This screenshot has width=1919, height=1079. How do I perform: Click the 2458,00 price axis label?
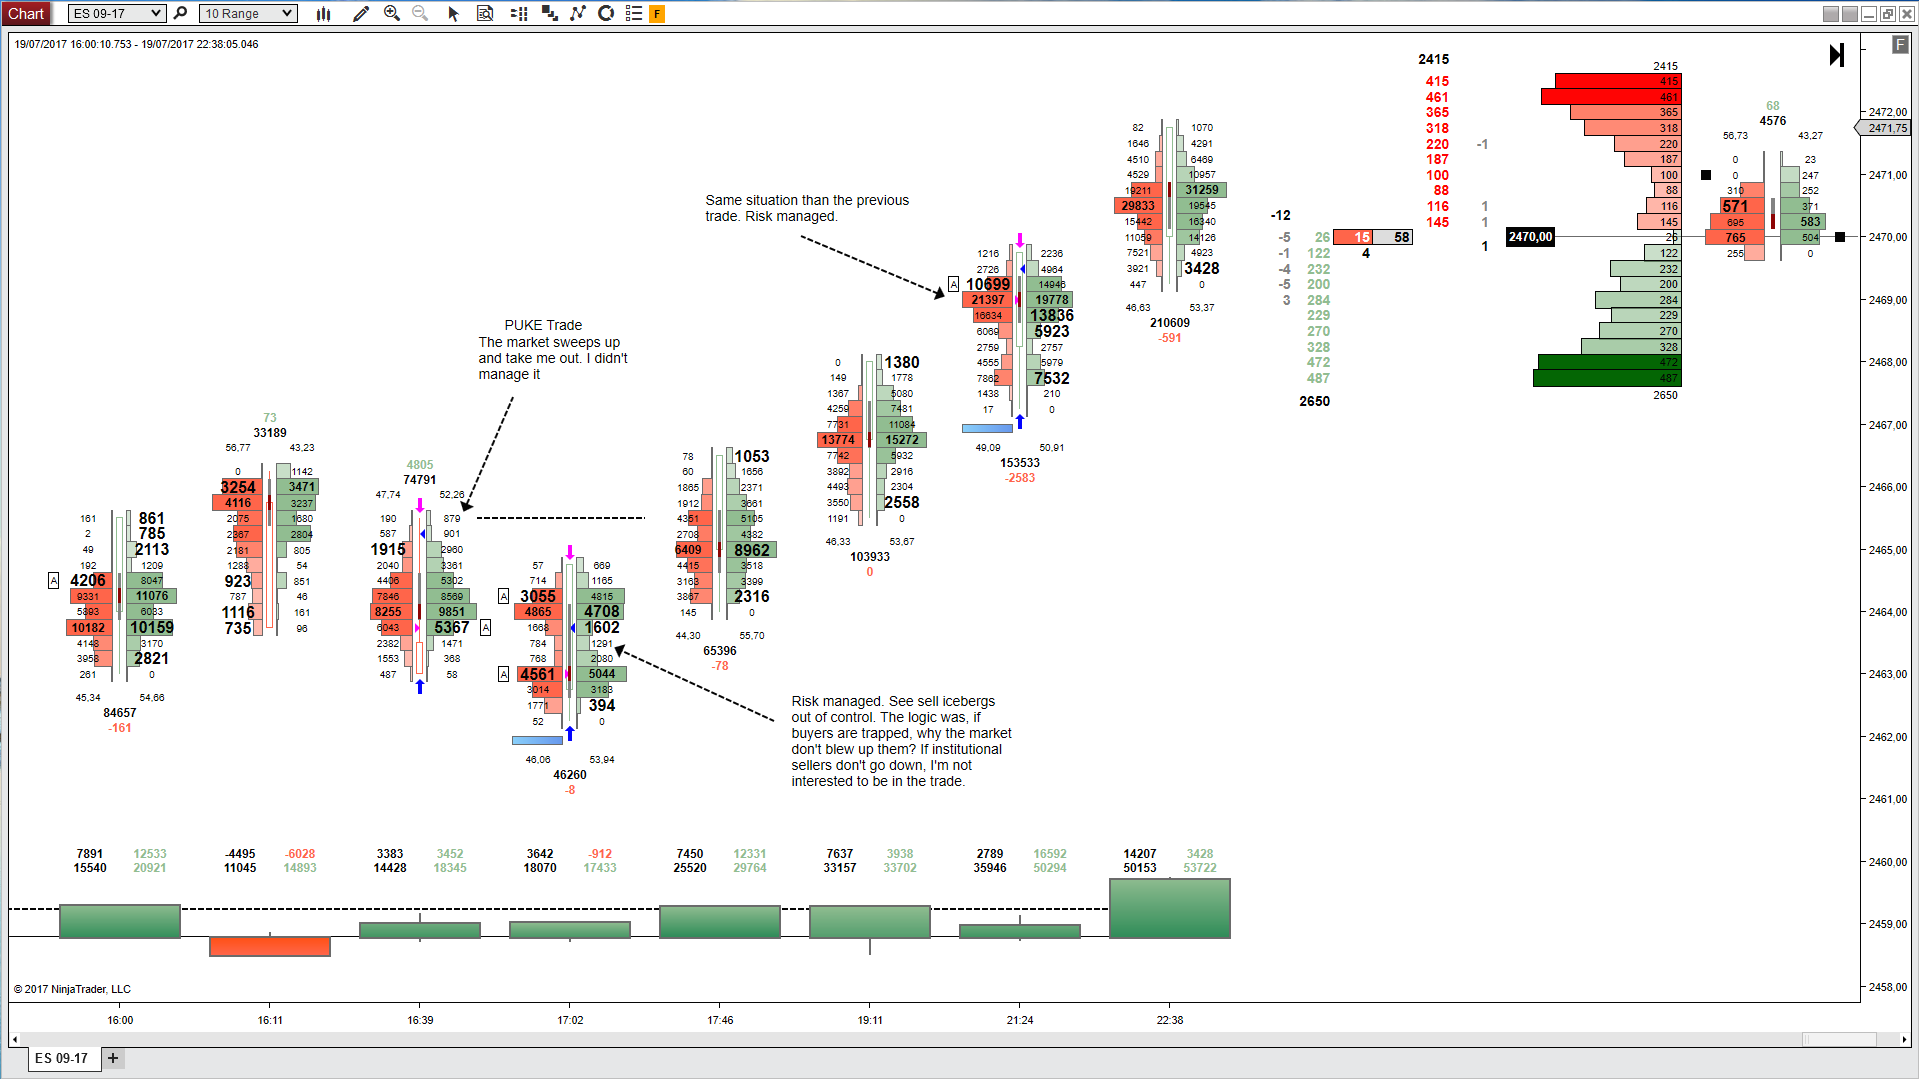point(1887,987)
